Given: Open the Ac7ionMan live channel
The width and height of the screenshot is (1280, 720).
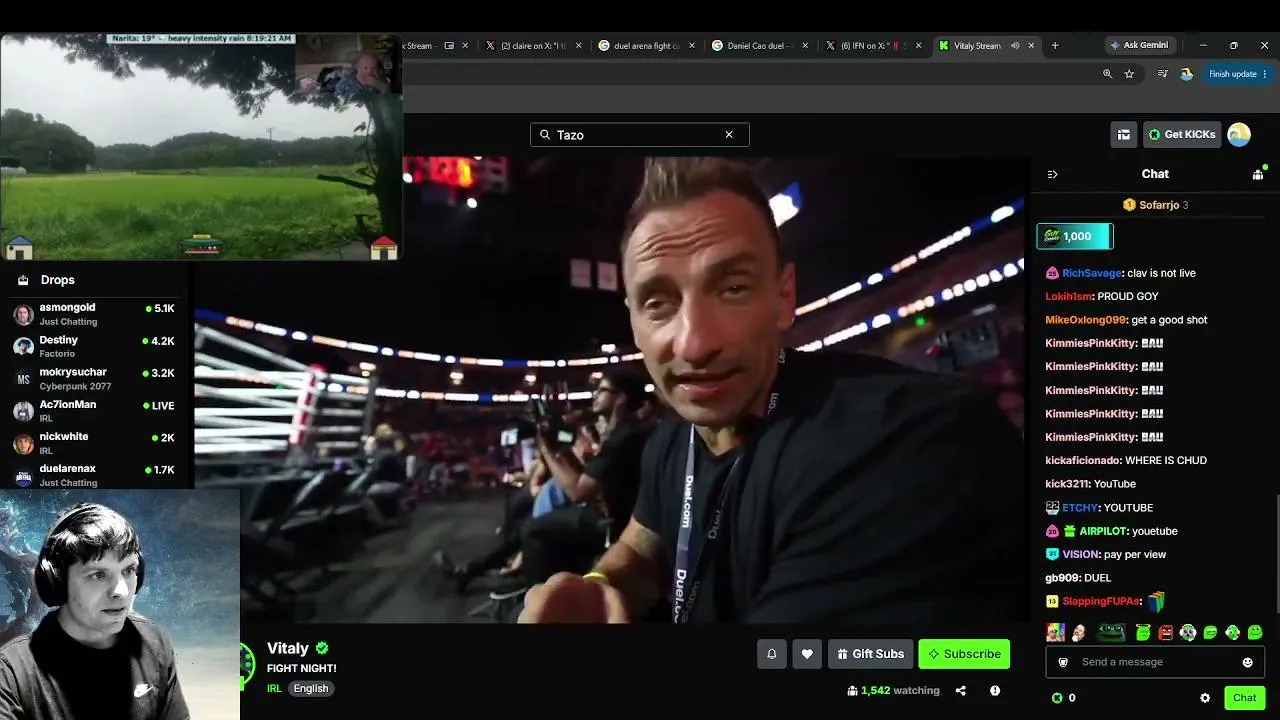Looking at the screenshot, I should pyautogui.click(x=94, y=411).
